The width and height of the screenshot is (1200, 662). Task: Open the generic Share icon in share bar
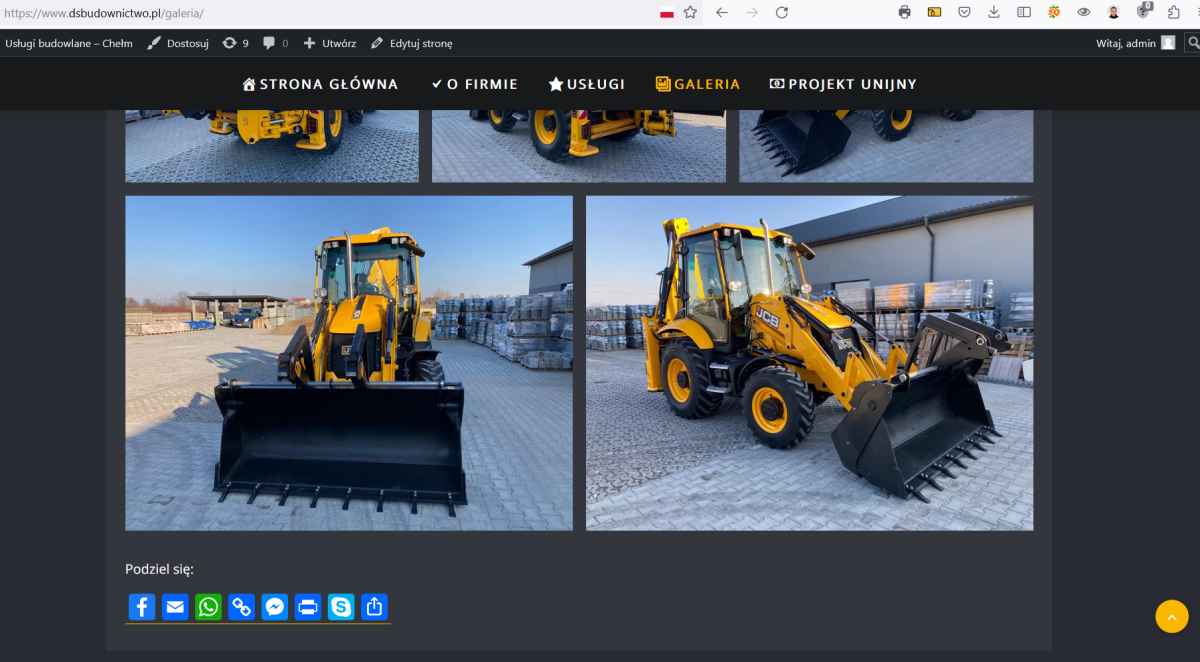coord(374,607)
